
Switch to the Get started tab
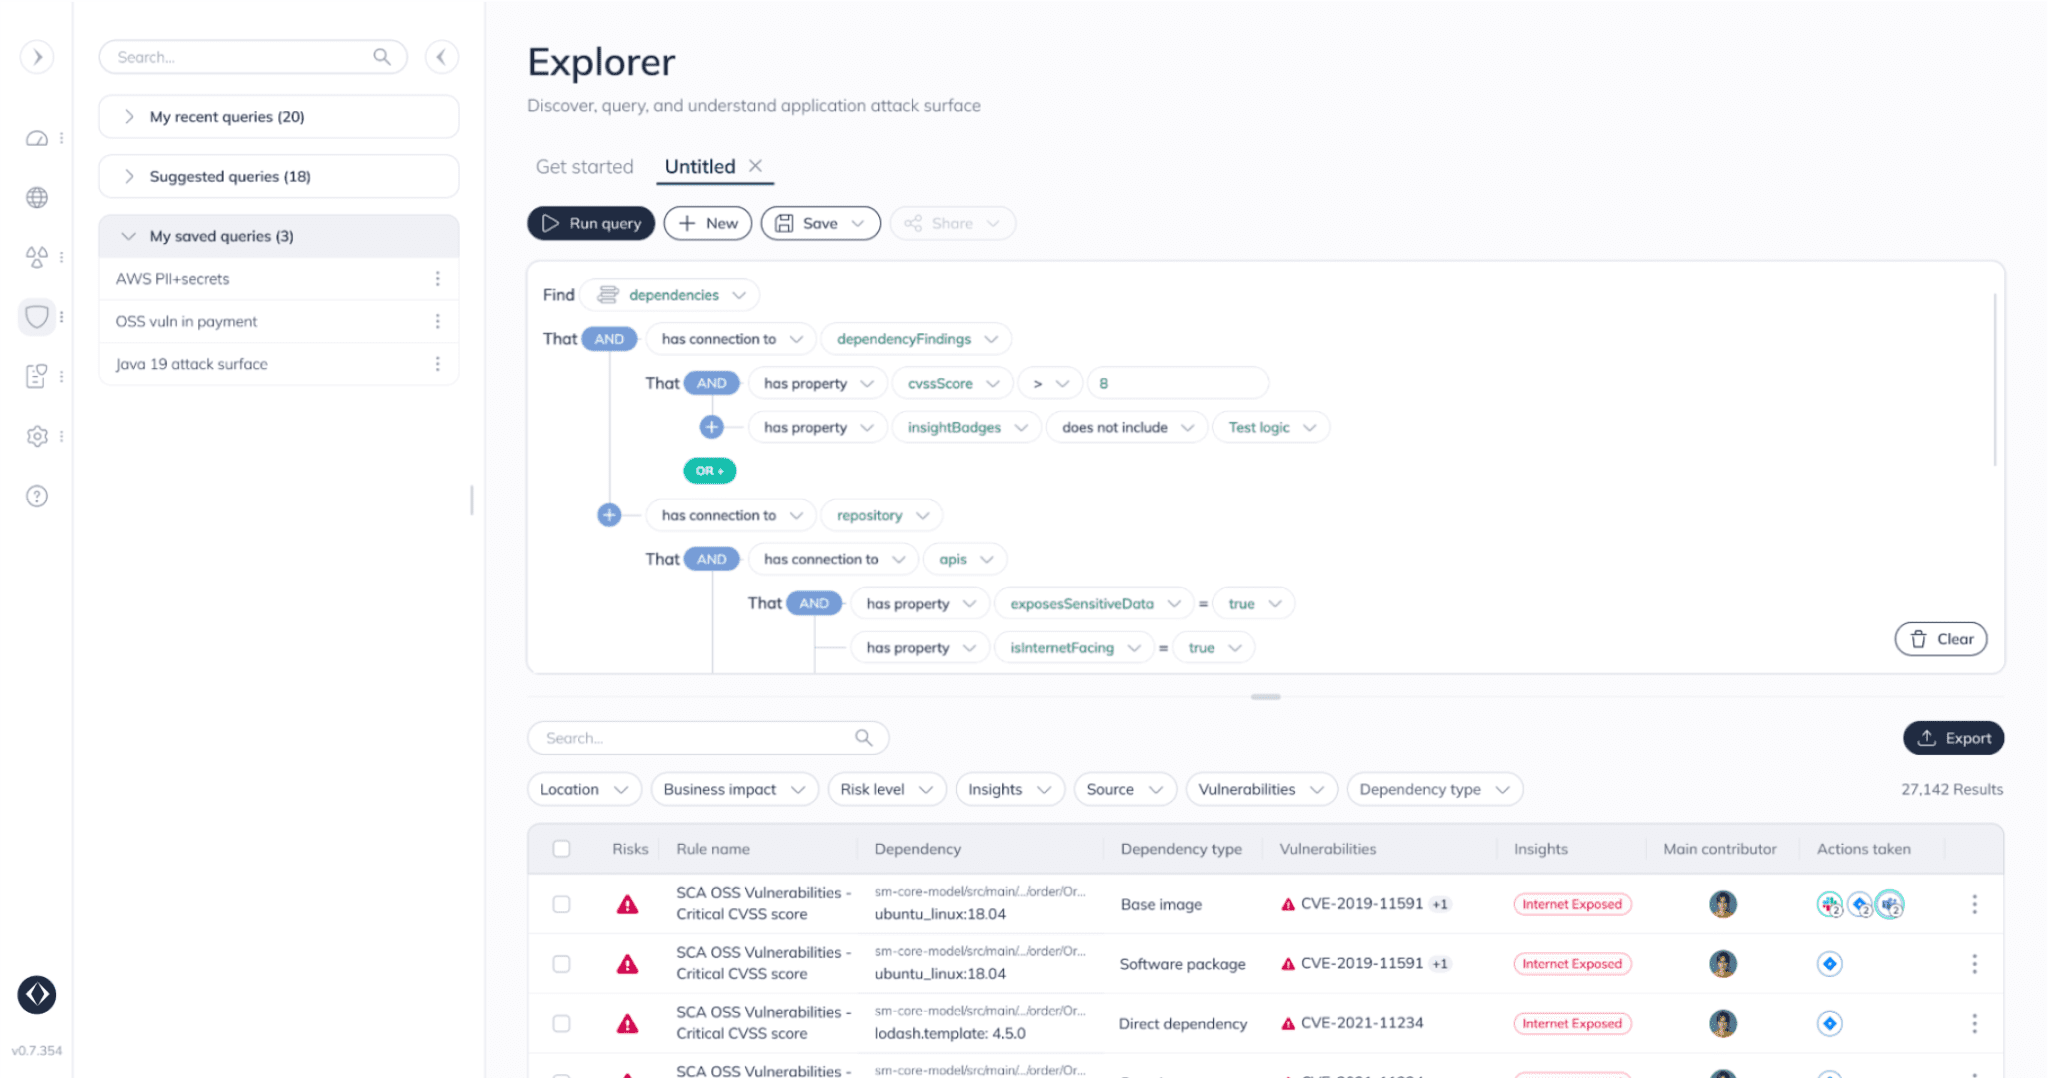click(583, 166)
